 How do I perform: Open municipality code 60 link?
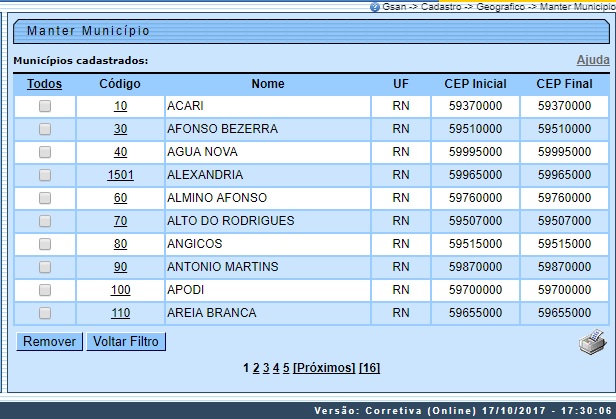120,198
